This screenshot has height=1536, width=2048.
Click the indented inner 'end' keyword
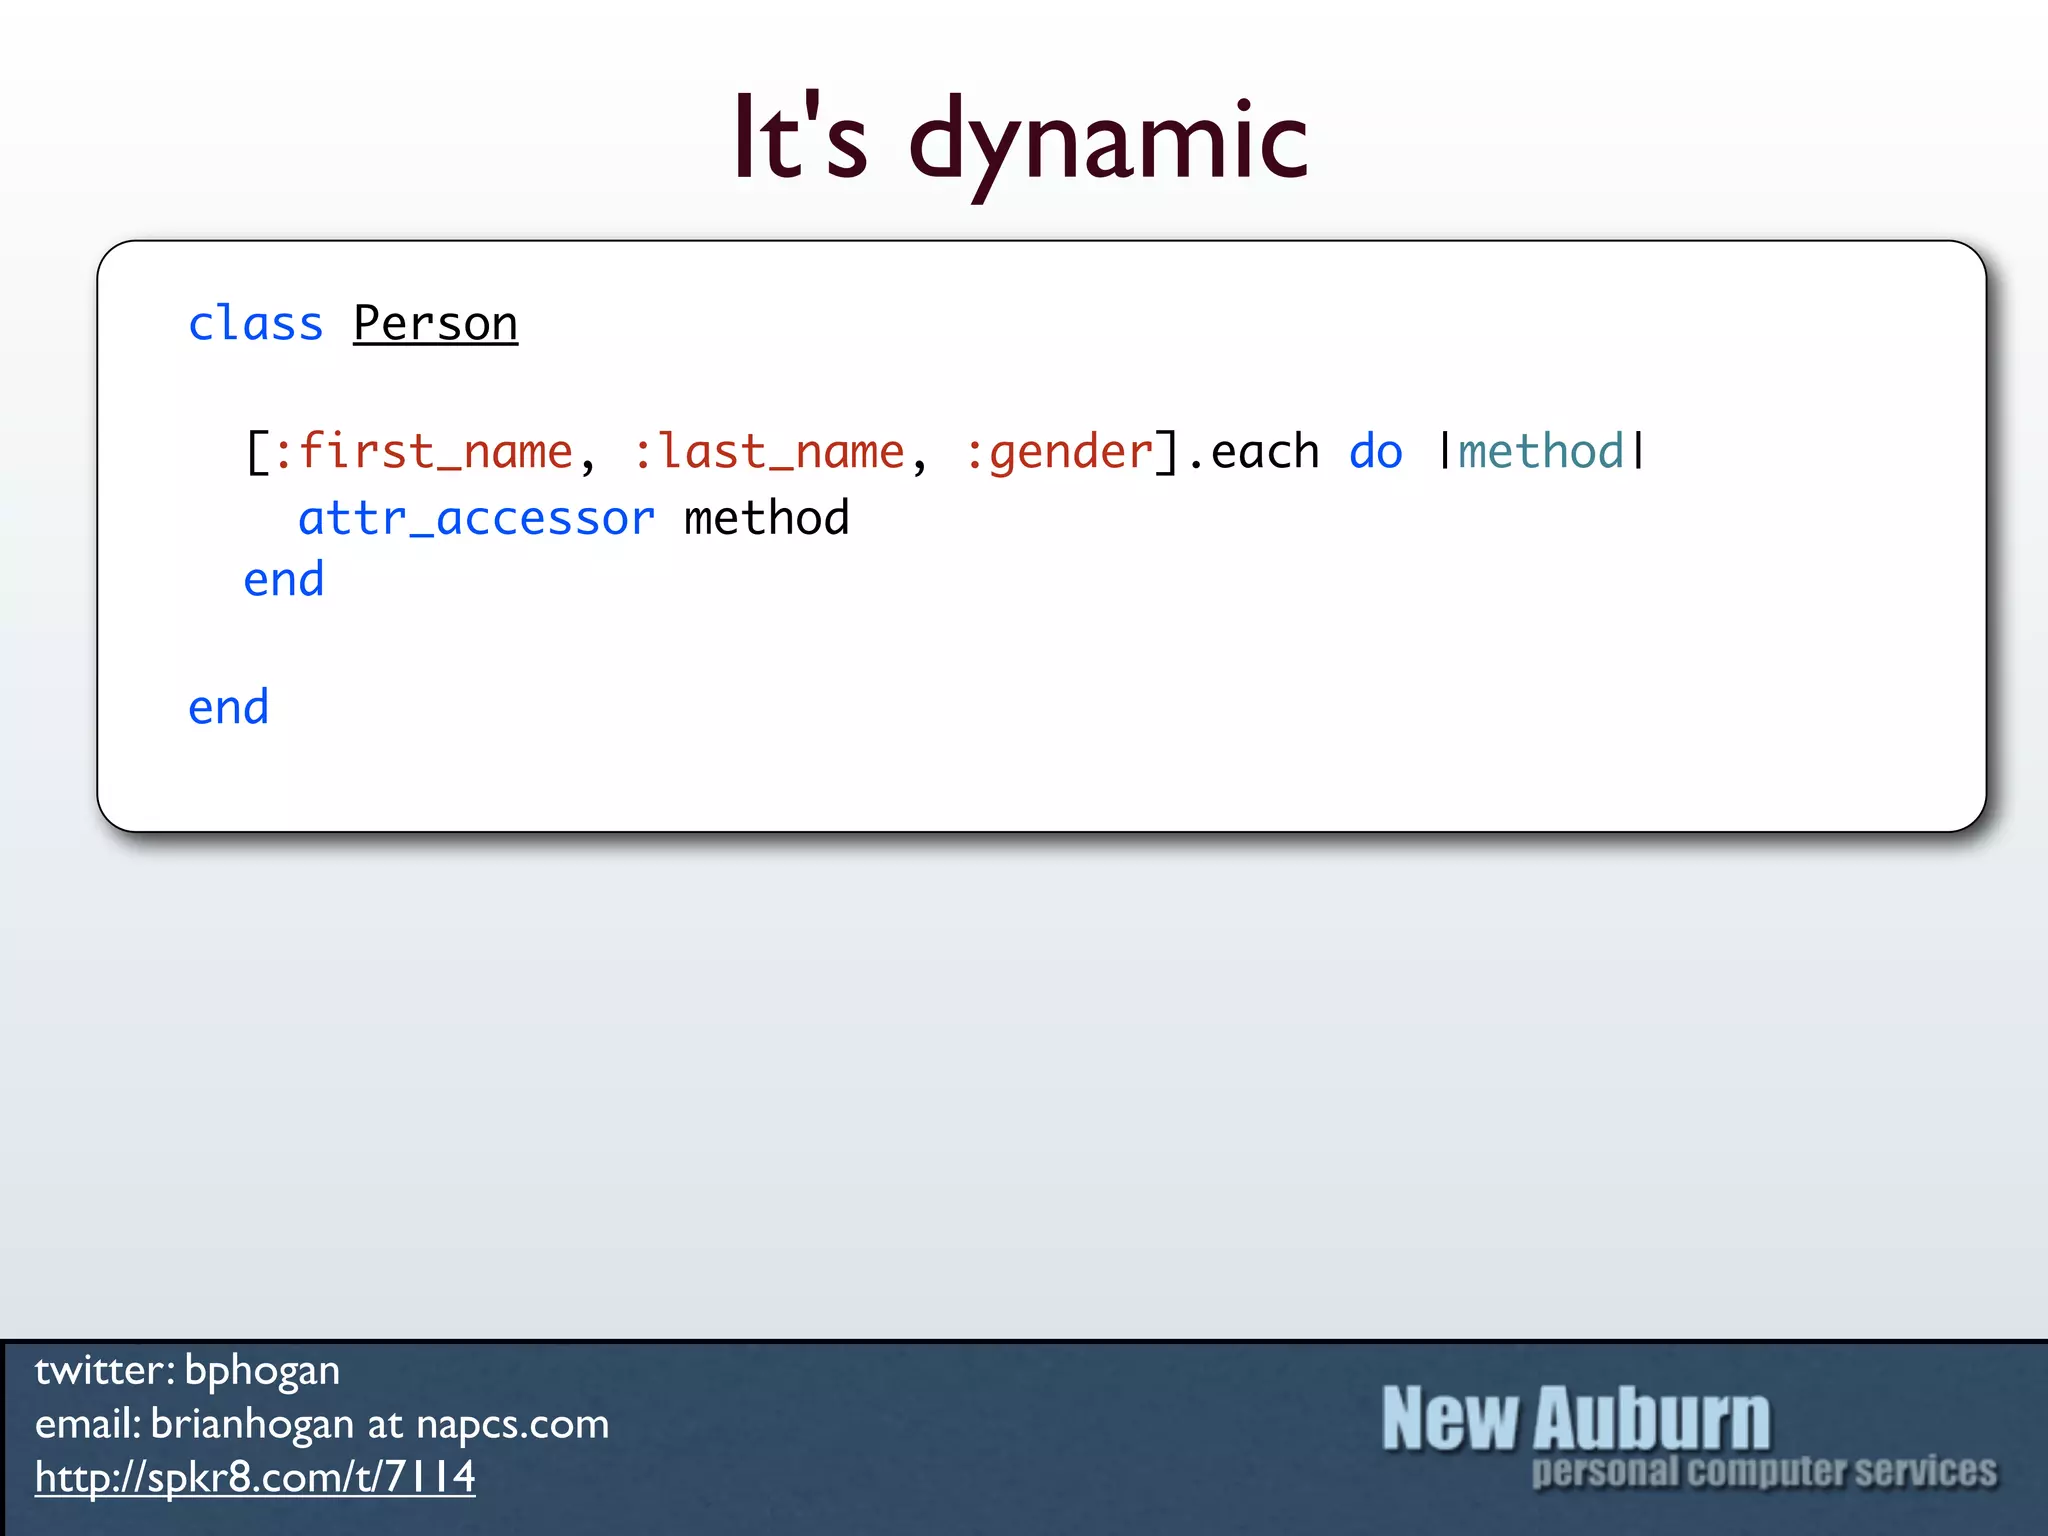pyautogui.click(x=284, y=580)
